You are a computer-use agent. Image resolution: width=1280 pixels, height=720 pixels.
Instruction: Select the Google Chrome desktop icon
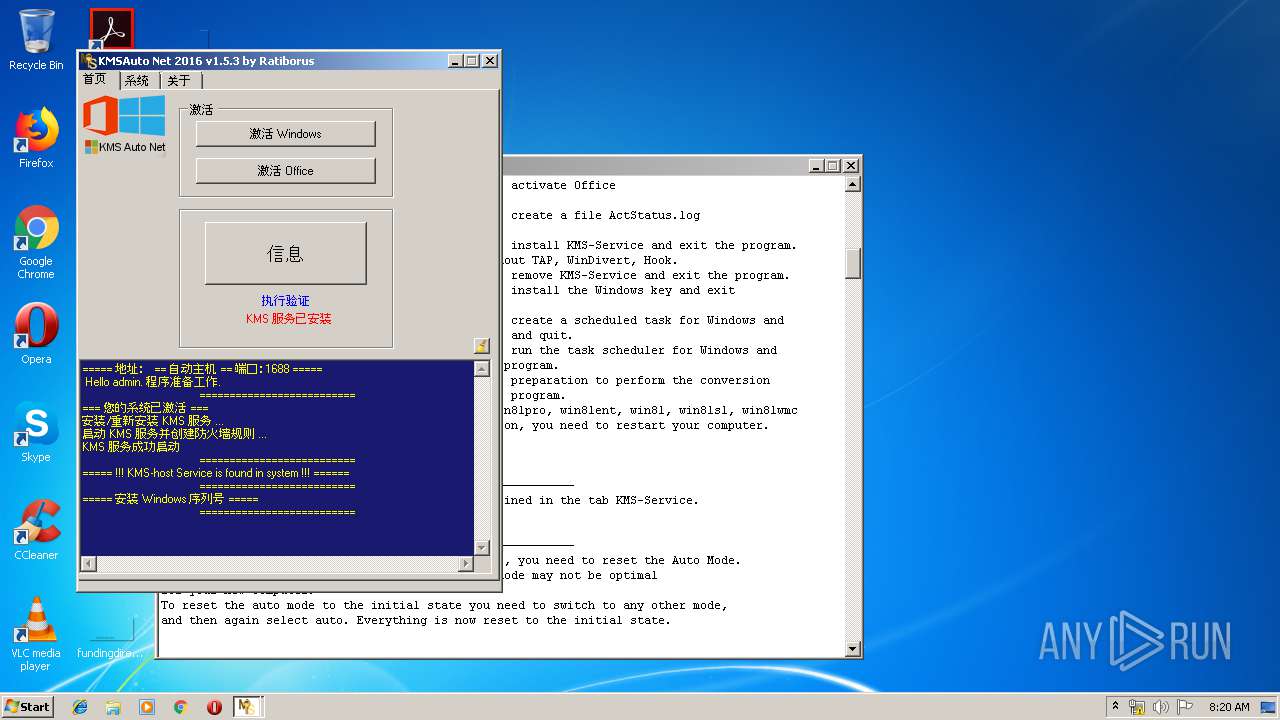click(36, 242)
